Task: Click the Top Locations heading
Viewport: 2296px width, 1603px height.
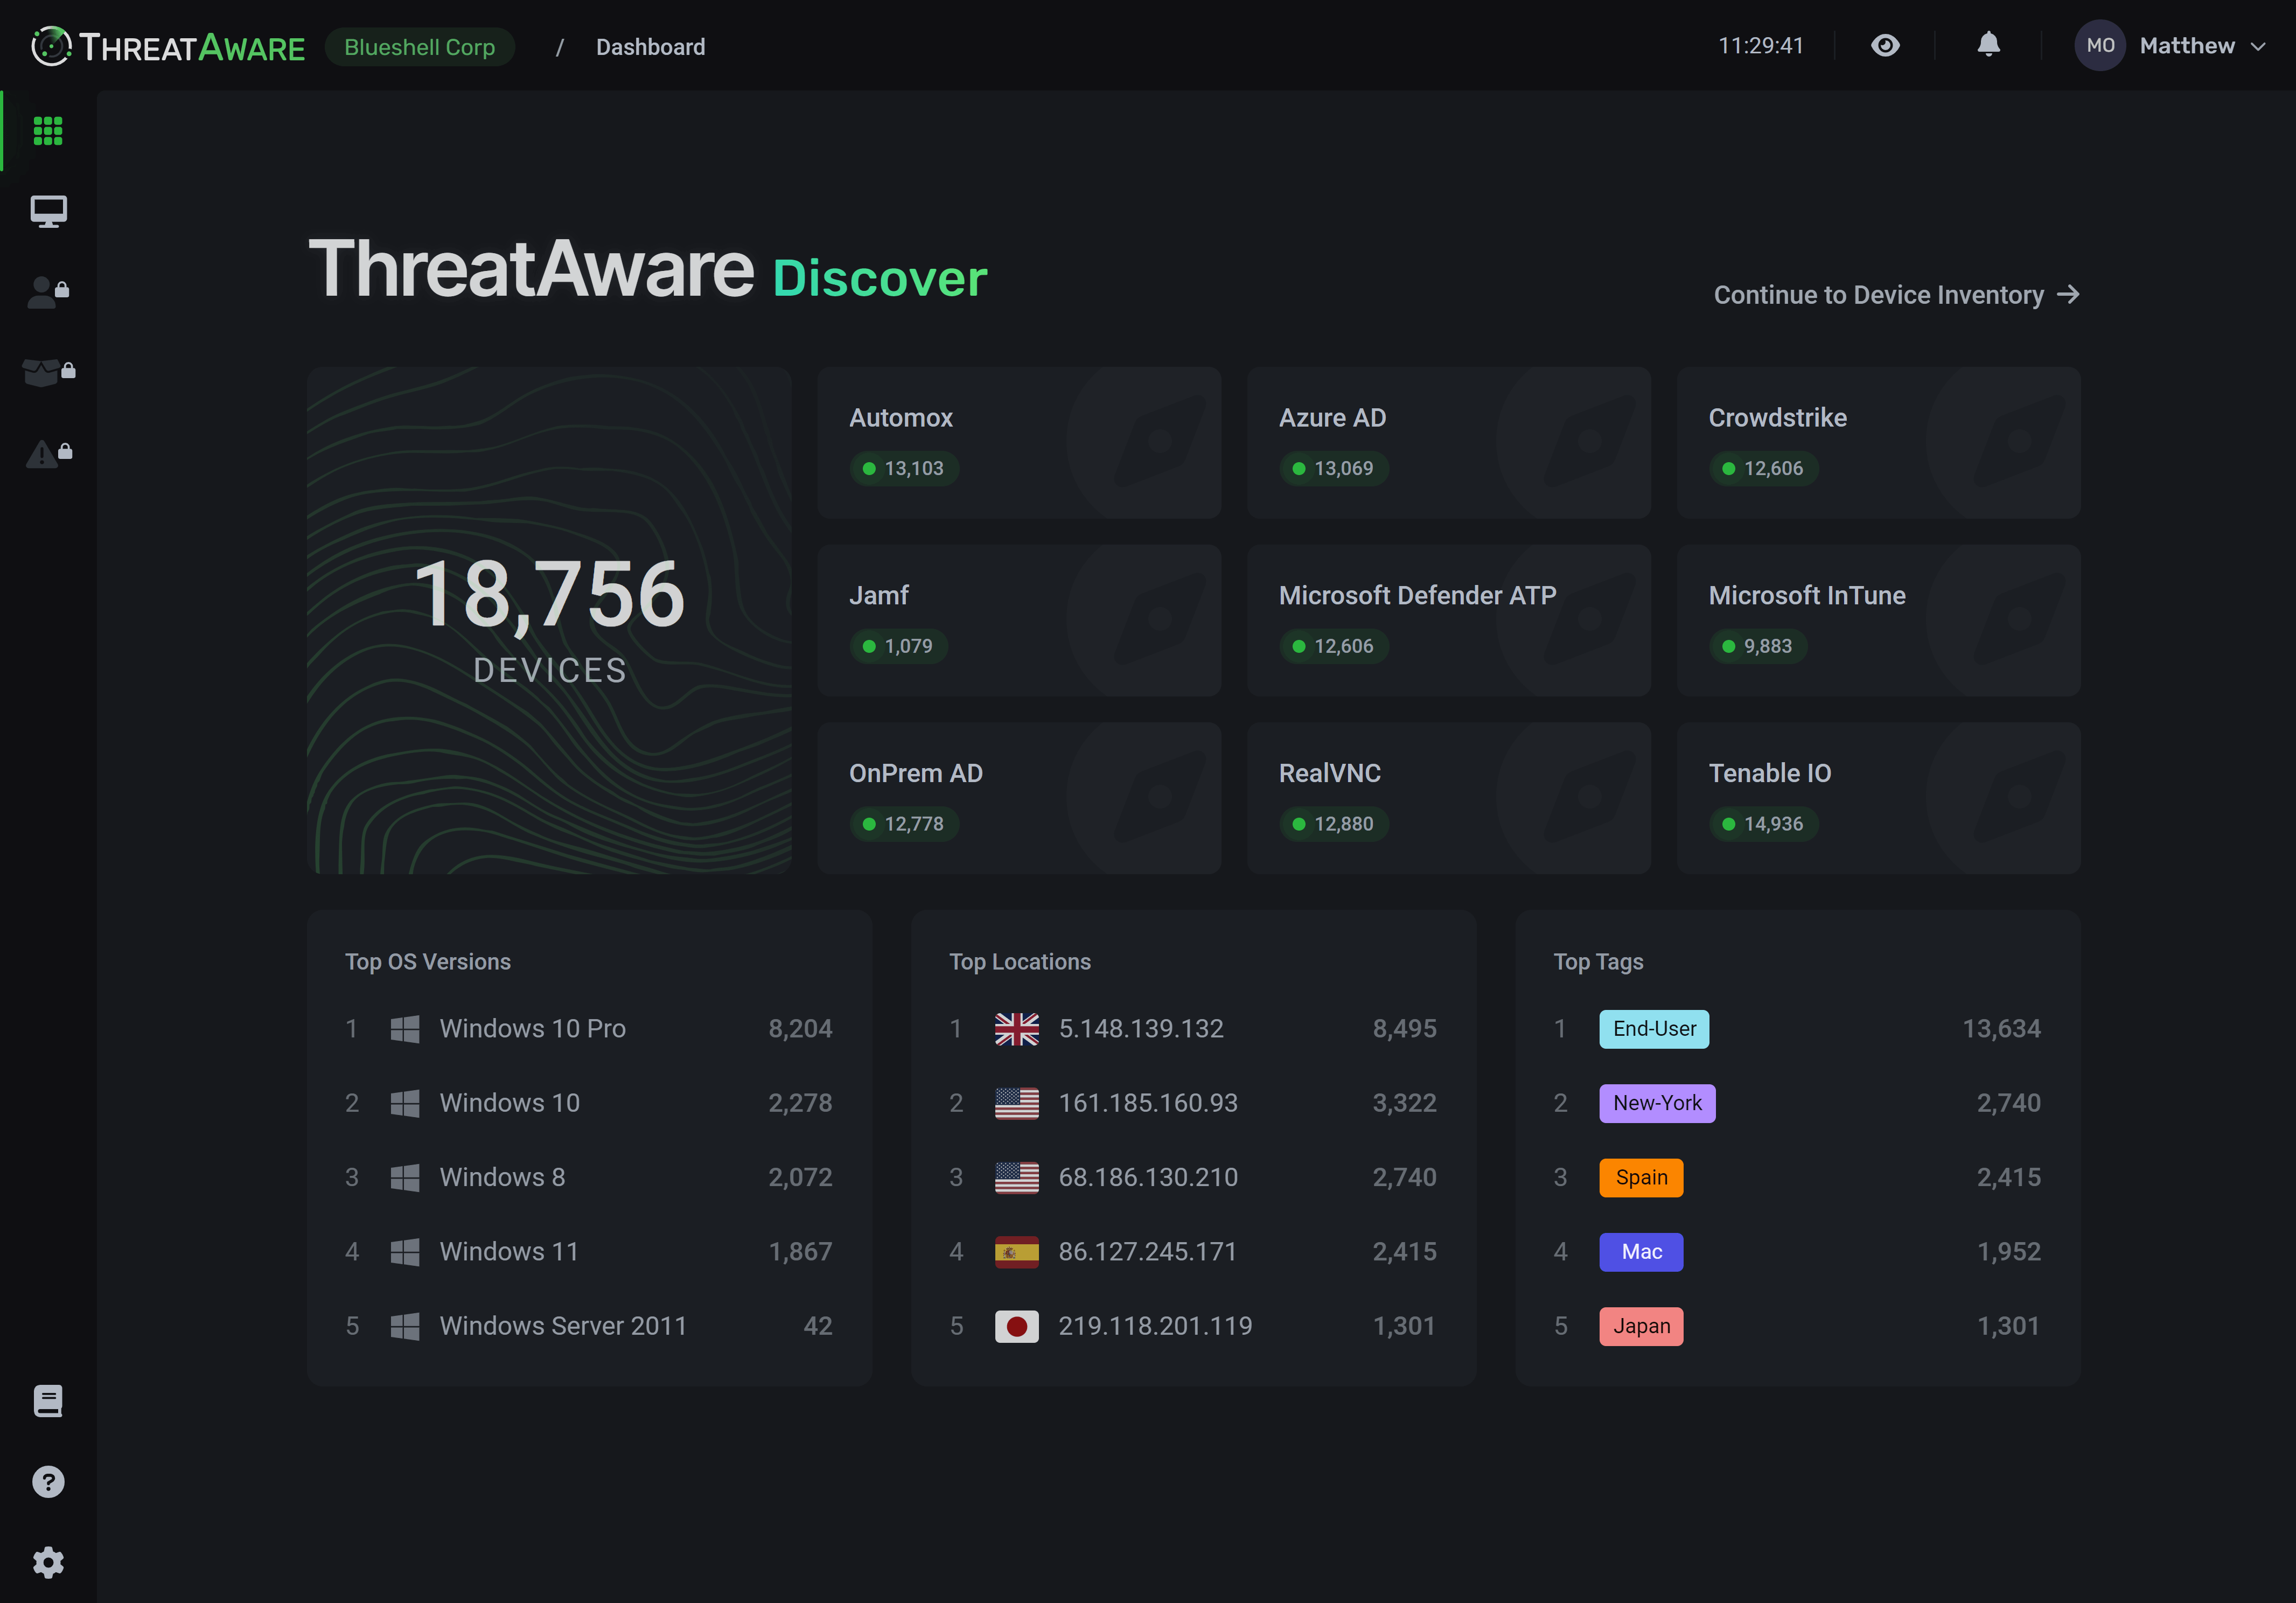Action: pos(1019,961)
